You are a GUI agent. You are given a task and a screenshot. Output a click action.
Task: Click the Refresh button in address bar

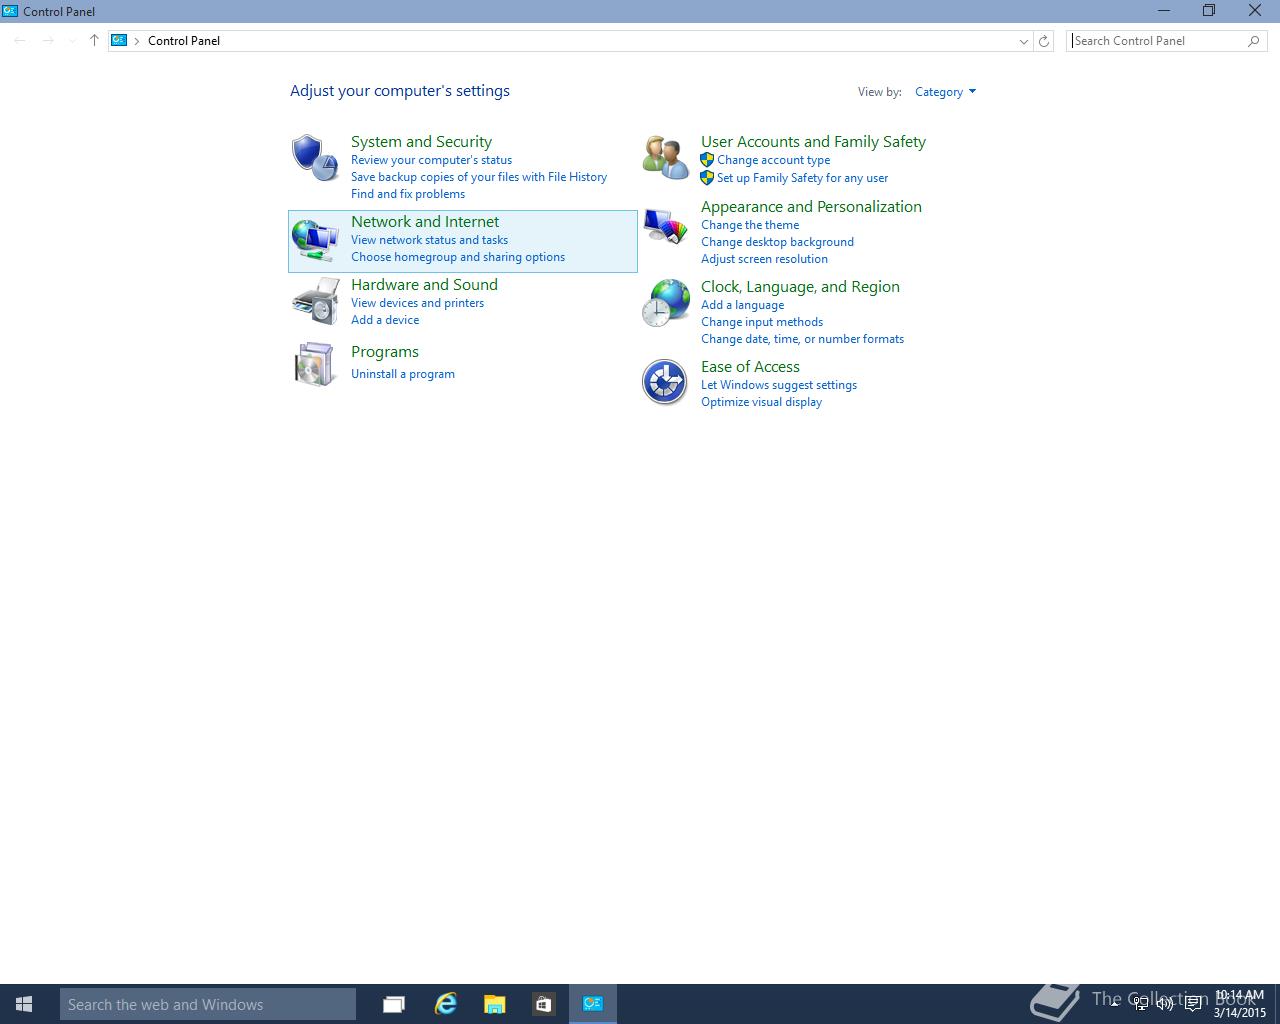click(x=1044, y=41)
